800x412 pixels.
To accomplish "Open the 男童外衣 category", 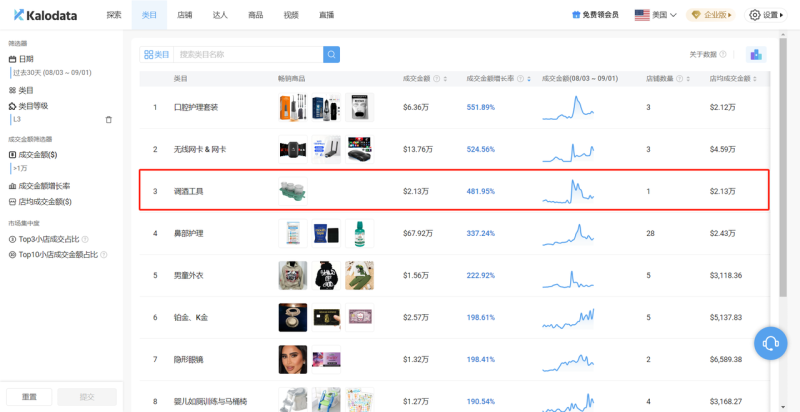I will click(x=188, y=275).
